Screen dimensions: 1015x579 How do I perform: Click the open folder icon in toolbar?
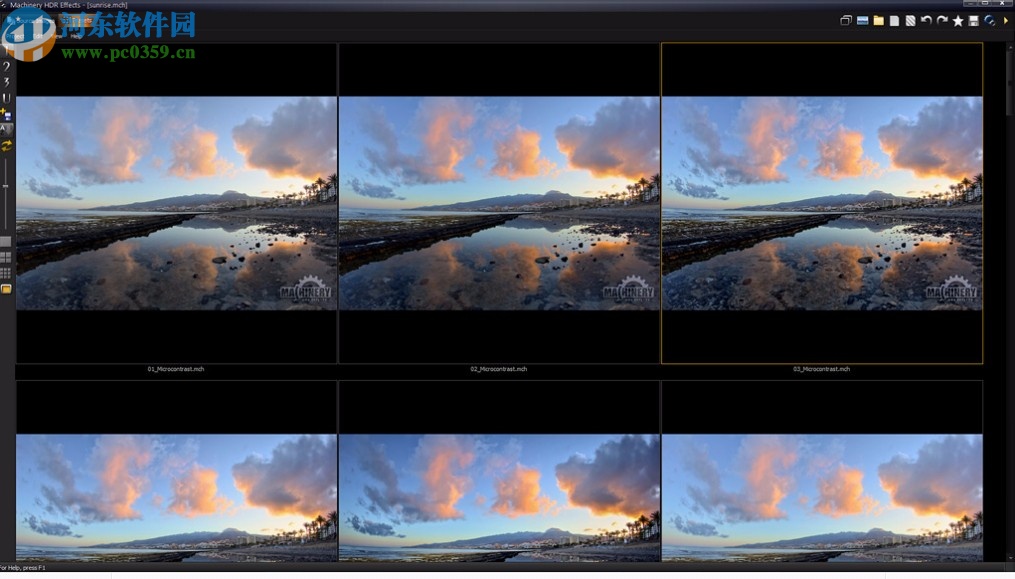(x=878, y=21)
